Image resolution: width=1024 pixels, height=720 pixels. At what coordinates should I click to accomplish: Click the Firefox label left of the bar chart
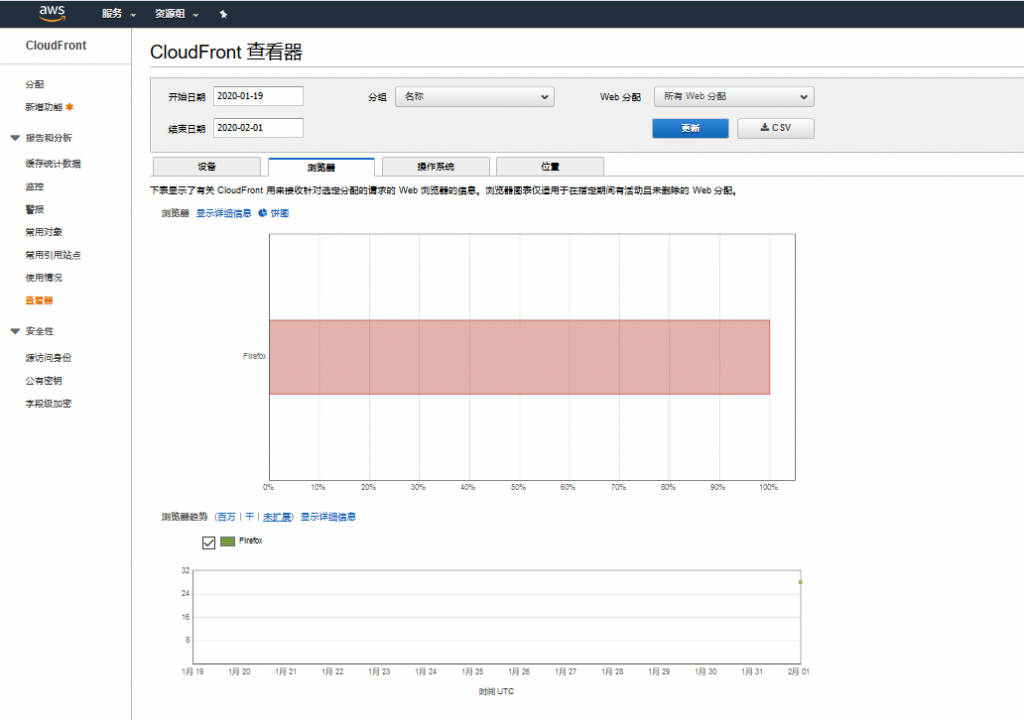pyautogui.click(x=254, y=356)
